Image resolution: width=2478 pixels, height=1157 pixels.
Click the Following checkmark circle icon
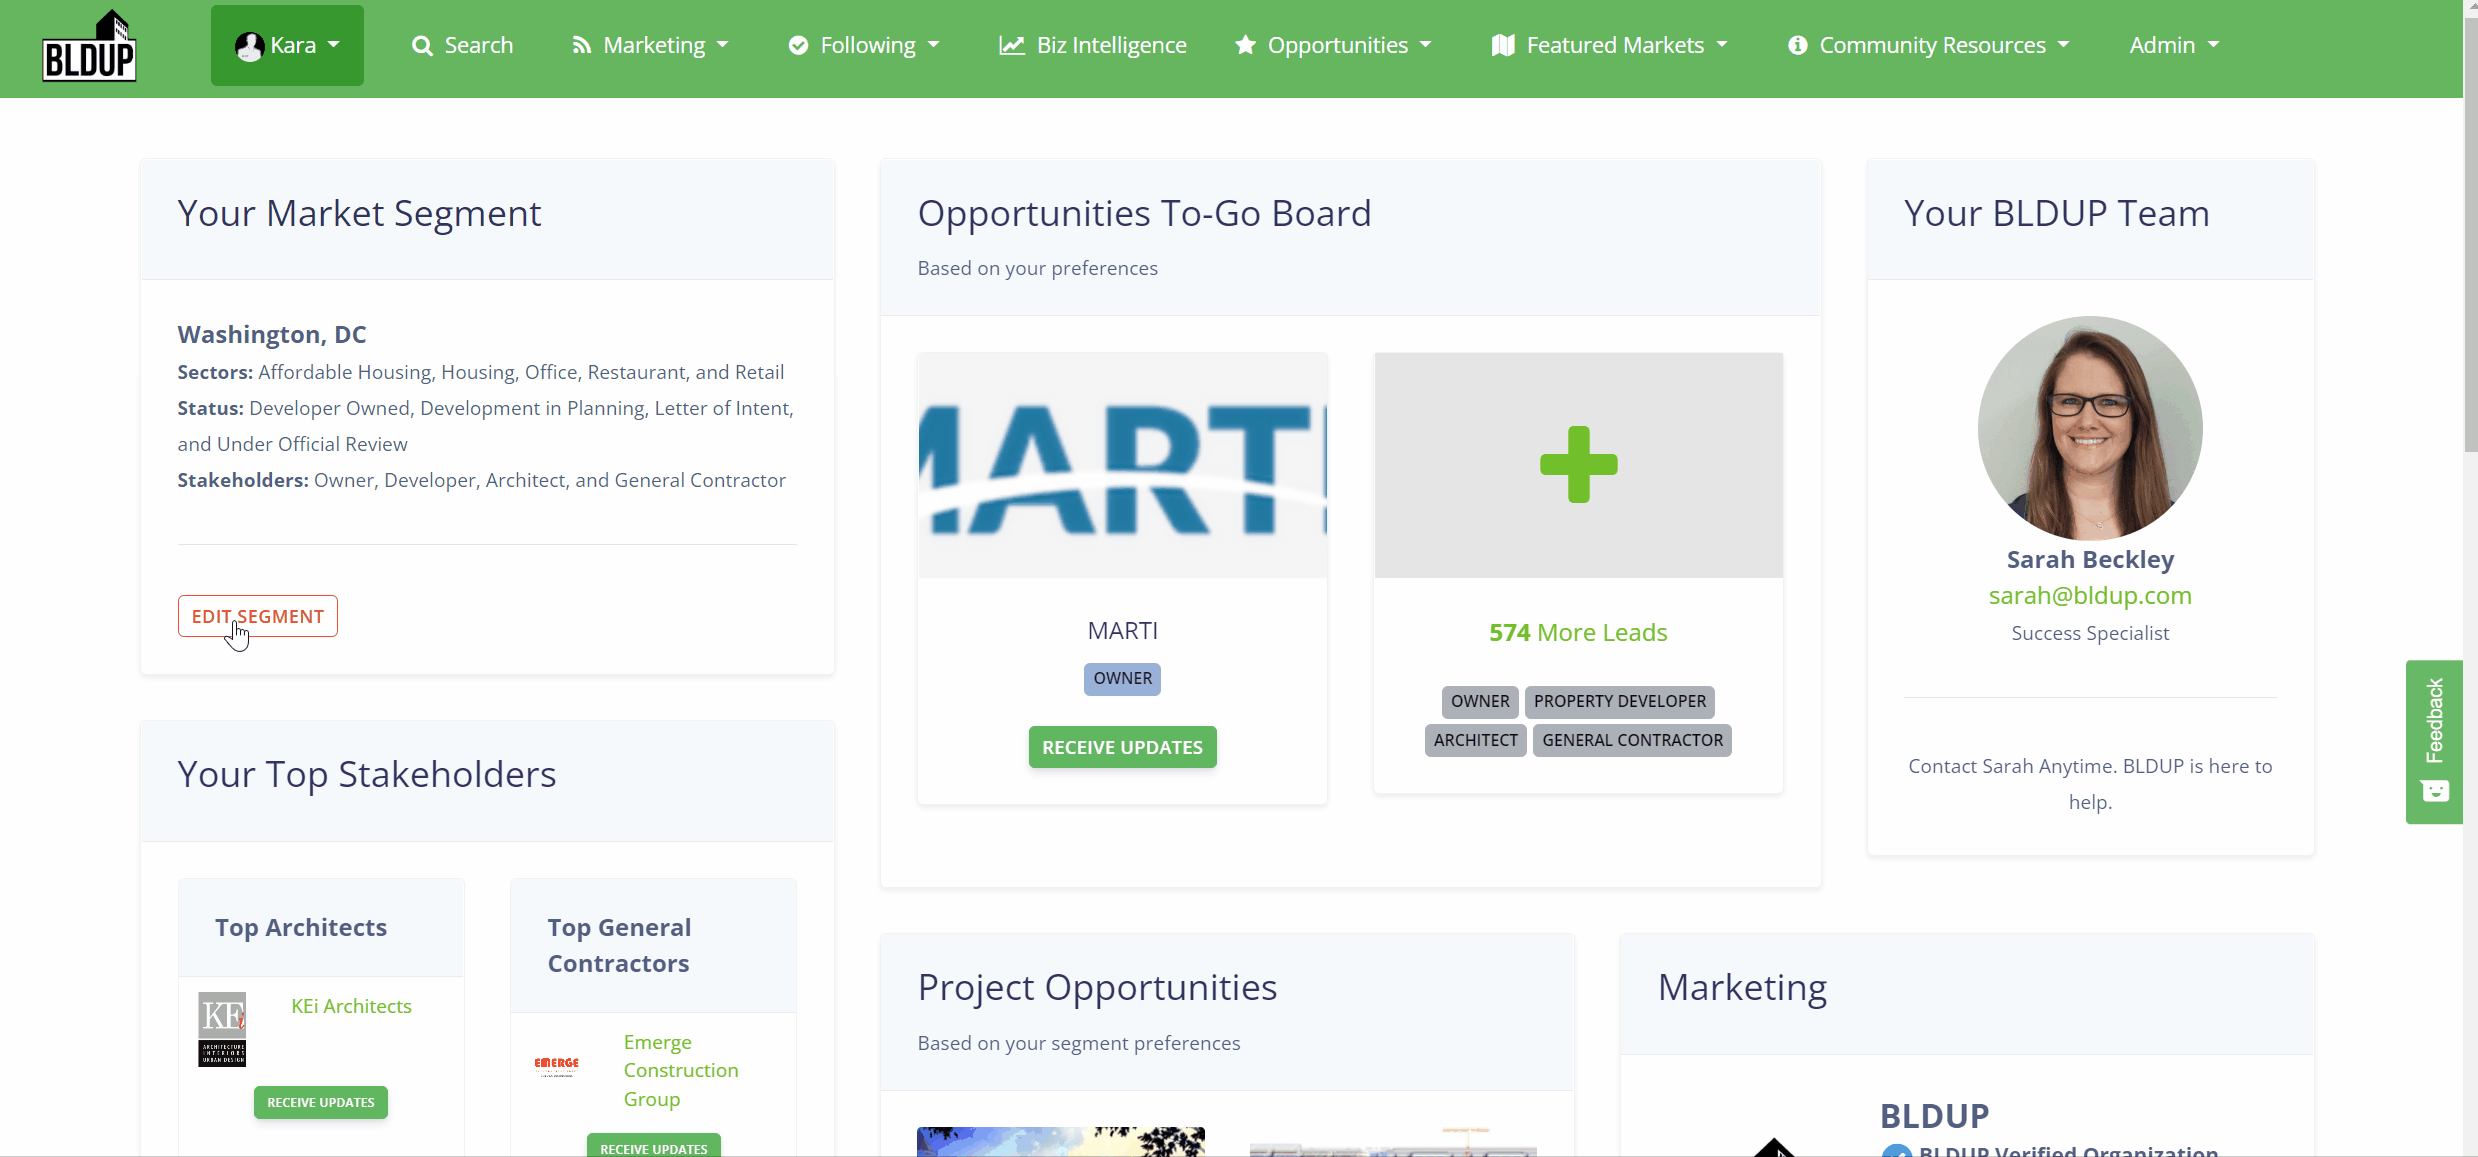(x=798, y=46)
